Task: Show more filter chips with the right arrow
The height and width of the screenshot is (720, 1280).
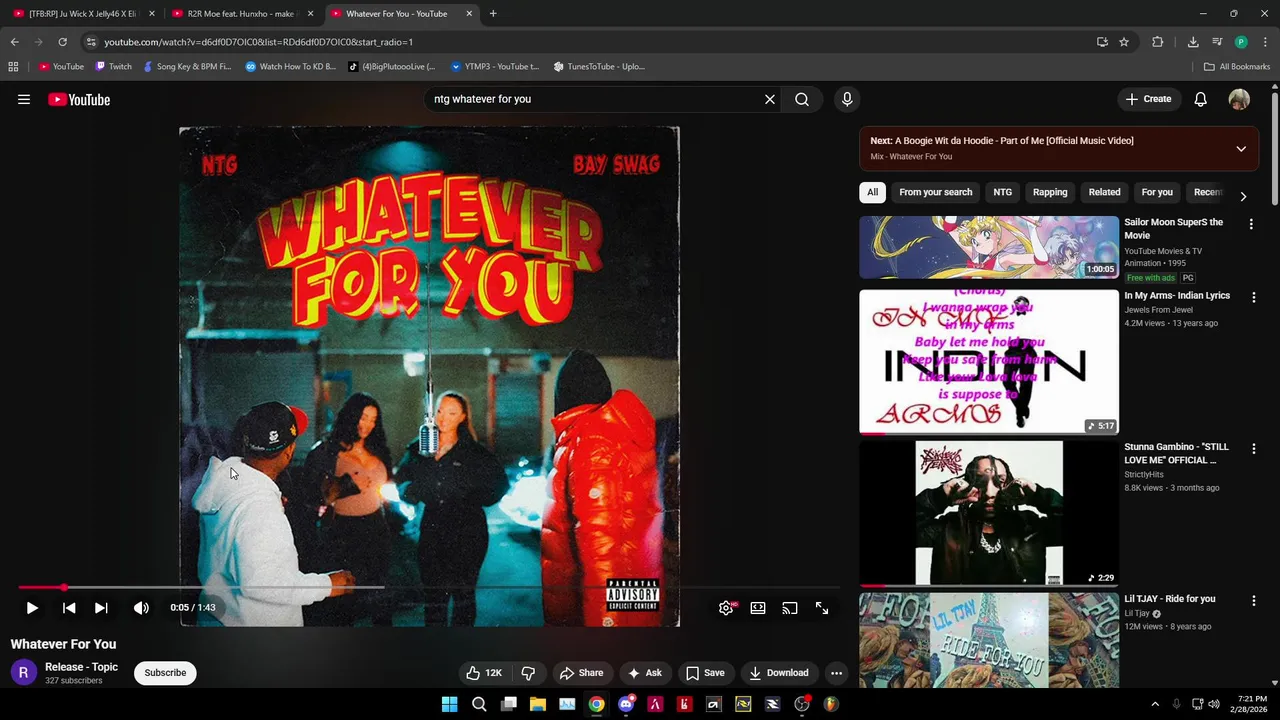Action: pos(1243,196)
